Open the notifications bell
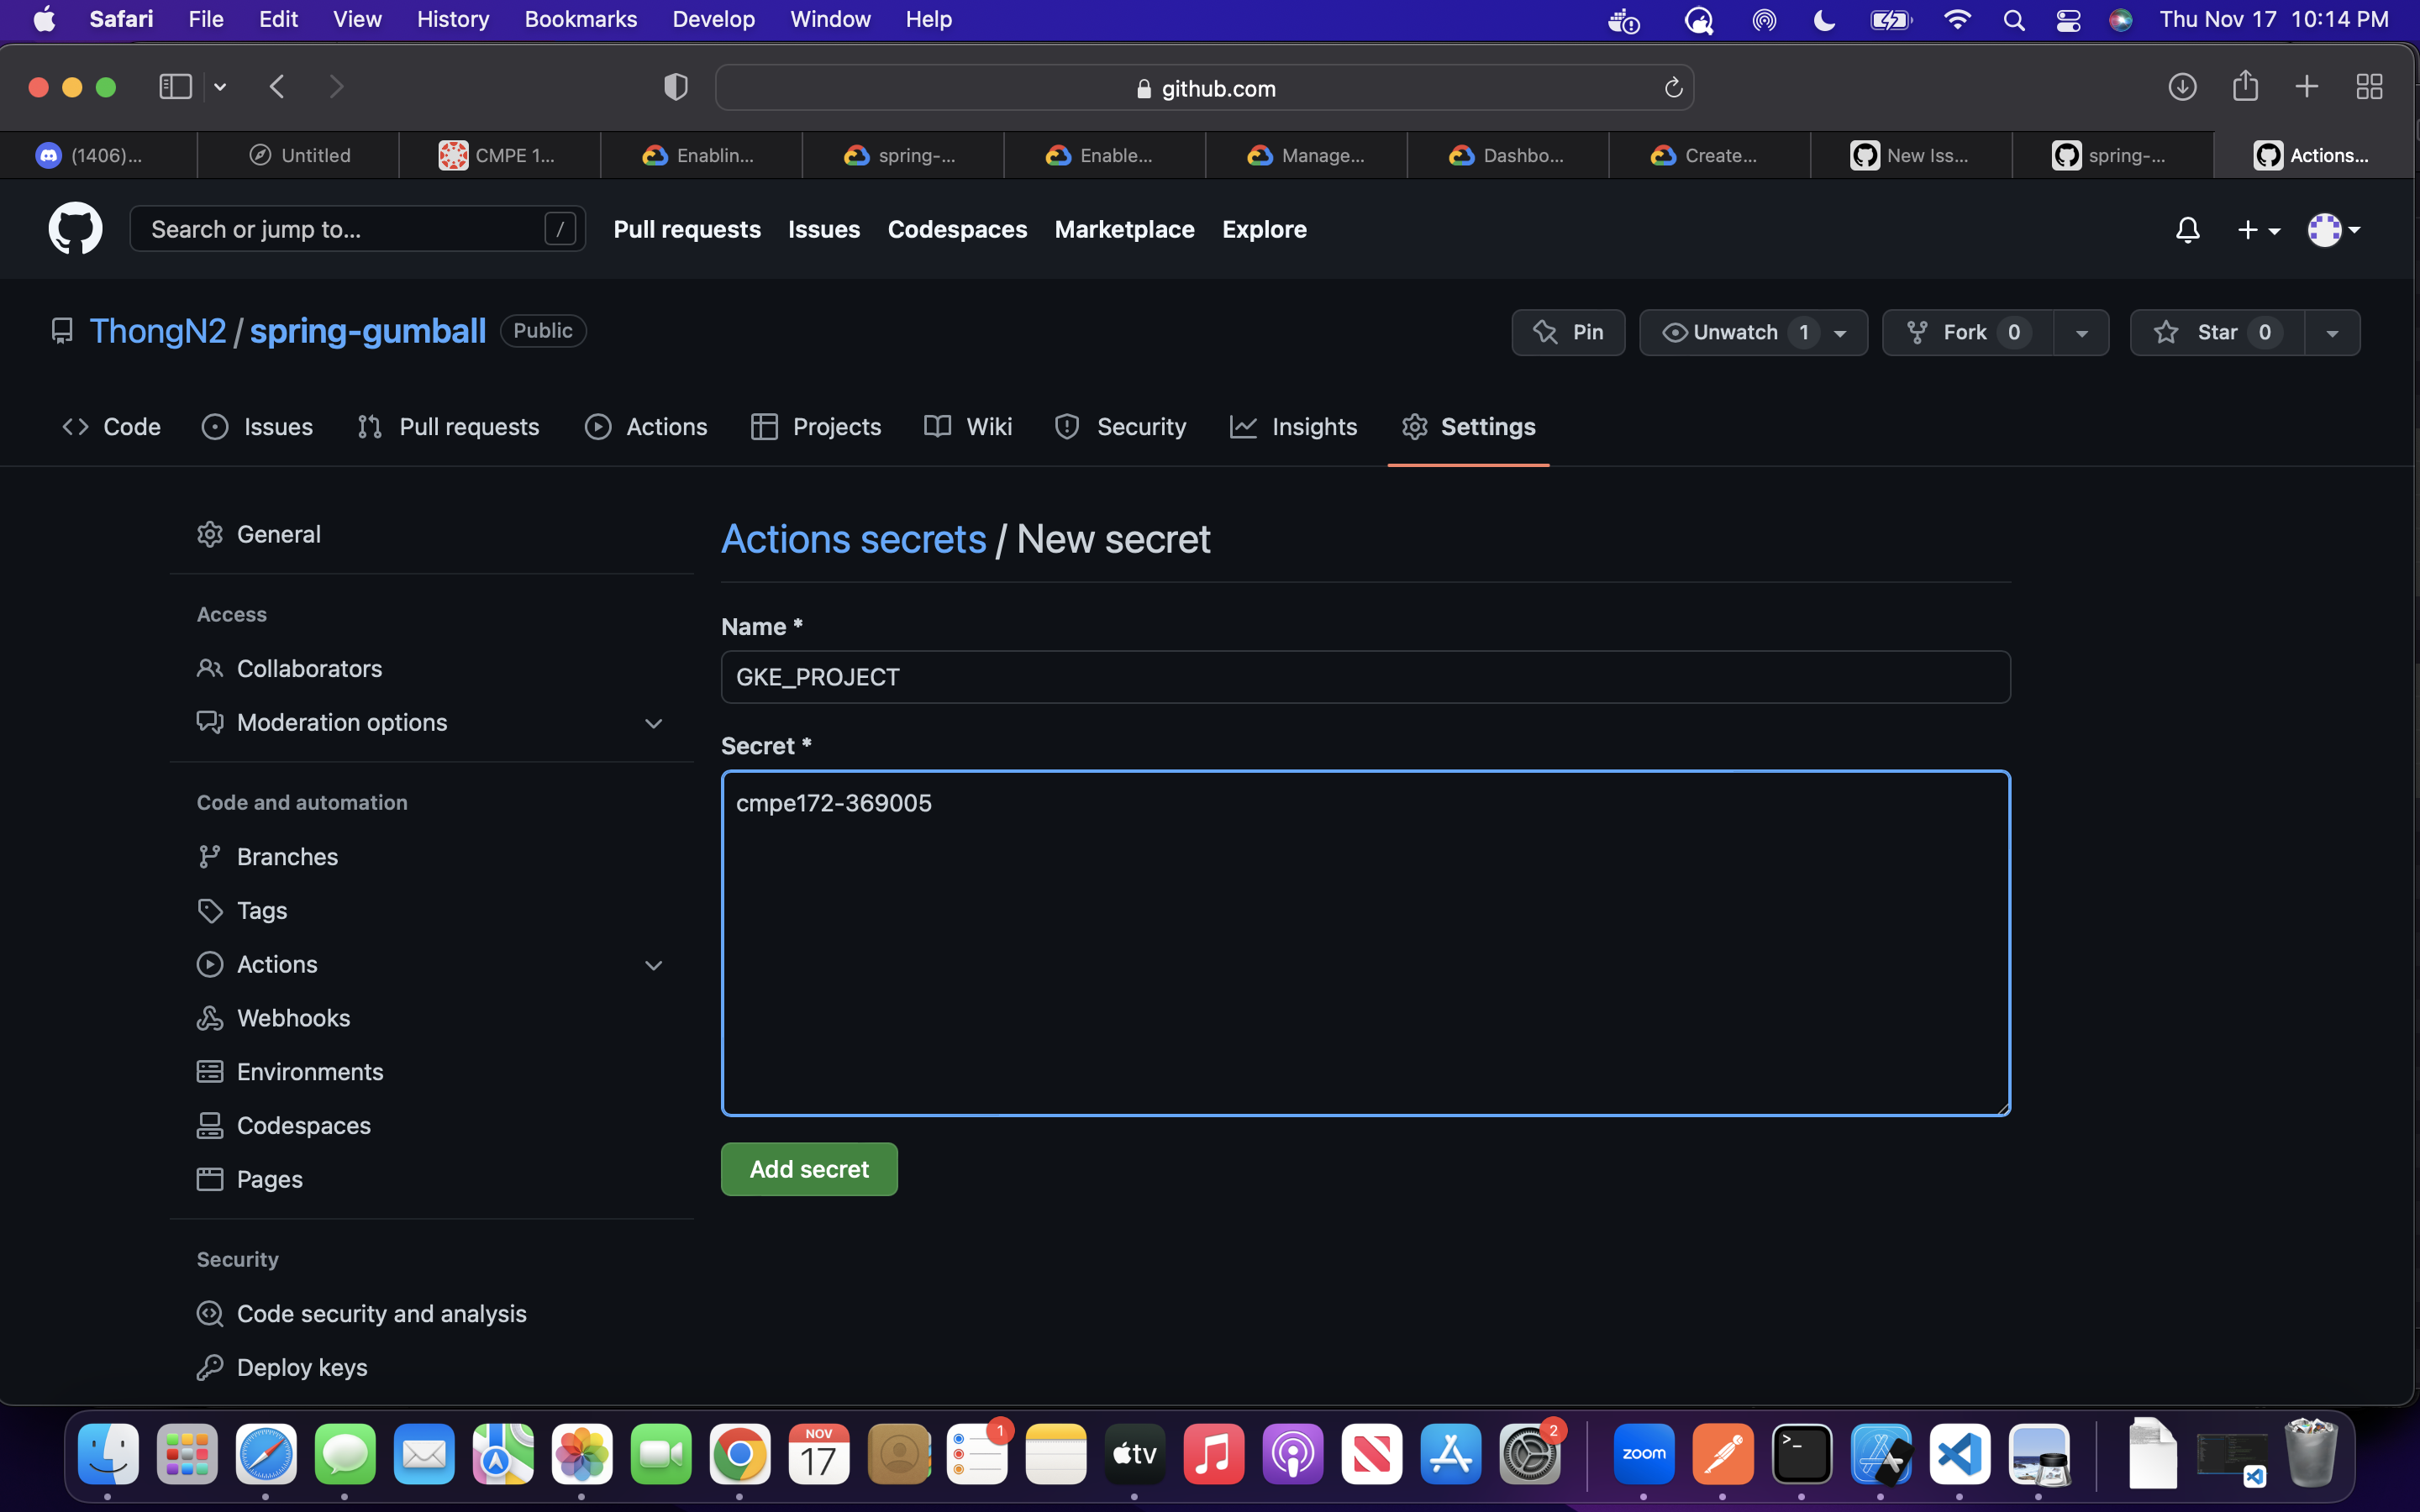2420x1512 pixels. coord(2187,230)
